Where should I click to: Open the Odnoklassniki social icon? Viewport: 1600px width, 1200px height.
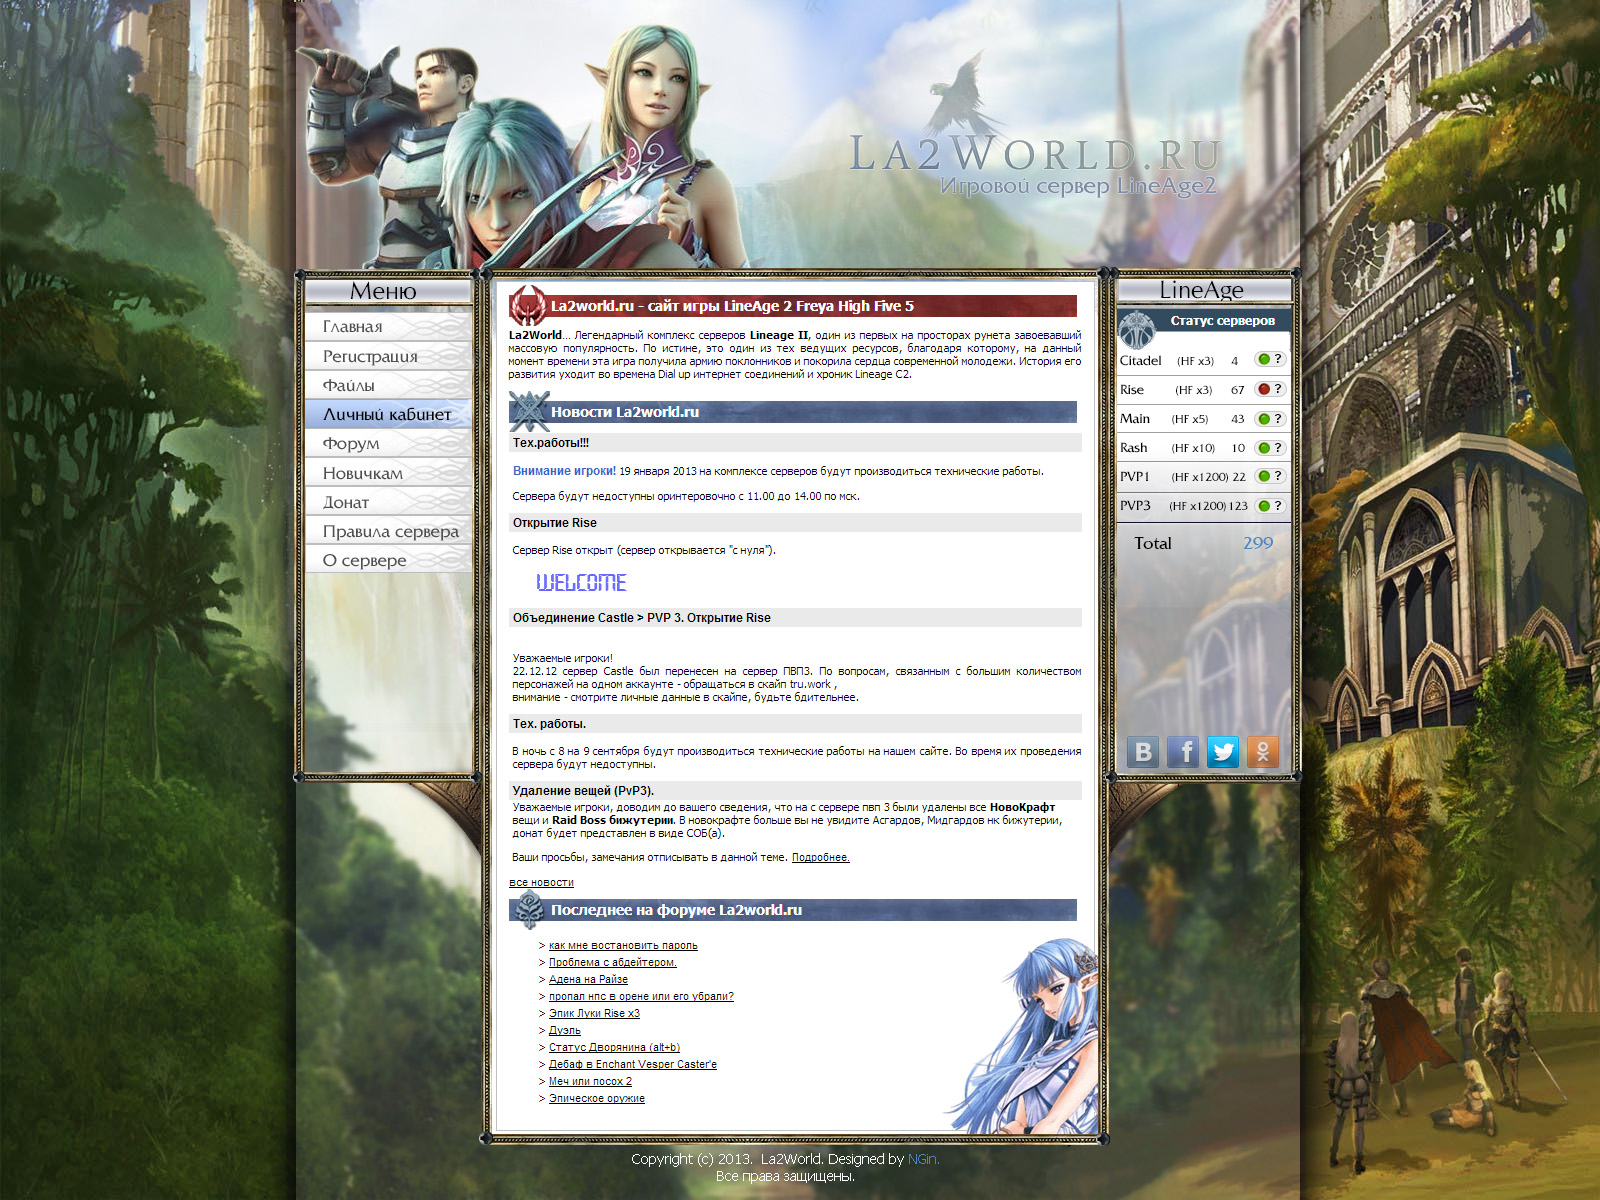(1263, 752)
